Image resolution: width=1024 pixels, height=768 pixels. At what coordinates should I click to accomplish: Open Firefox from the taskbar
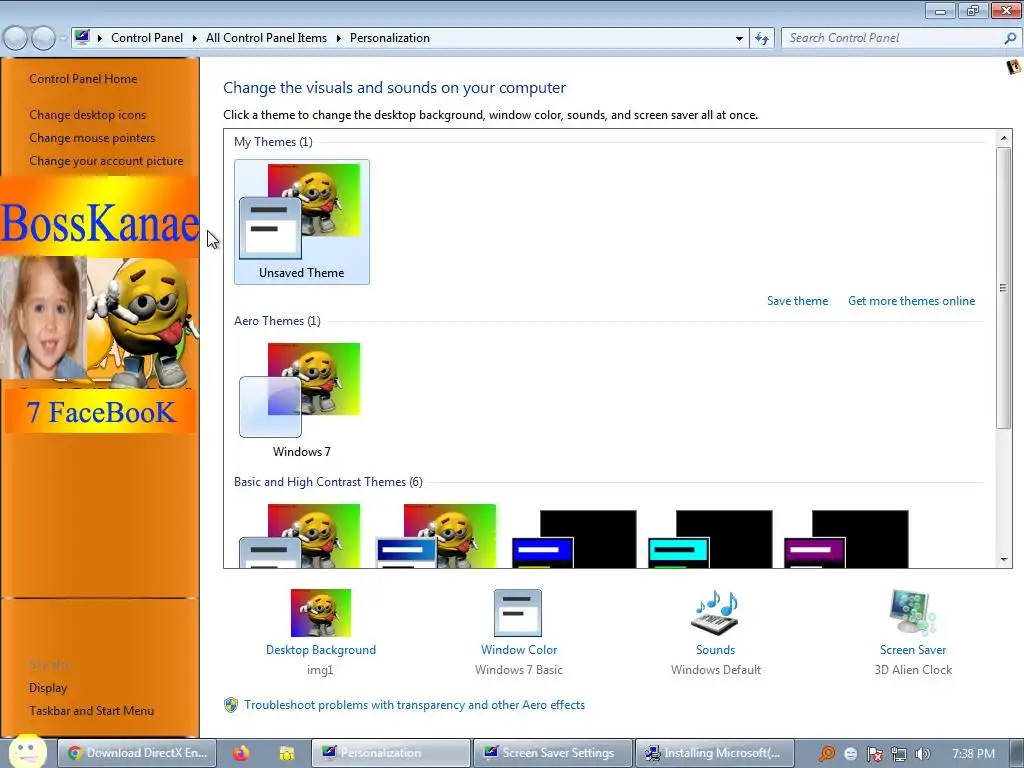(241, 753)
